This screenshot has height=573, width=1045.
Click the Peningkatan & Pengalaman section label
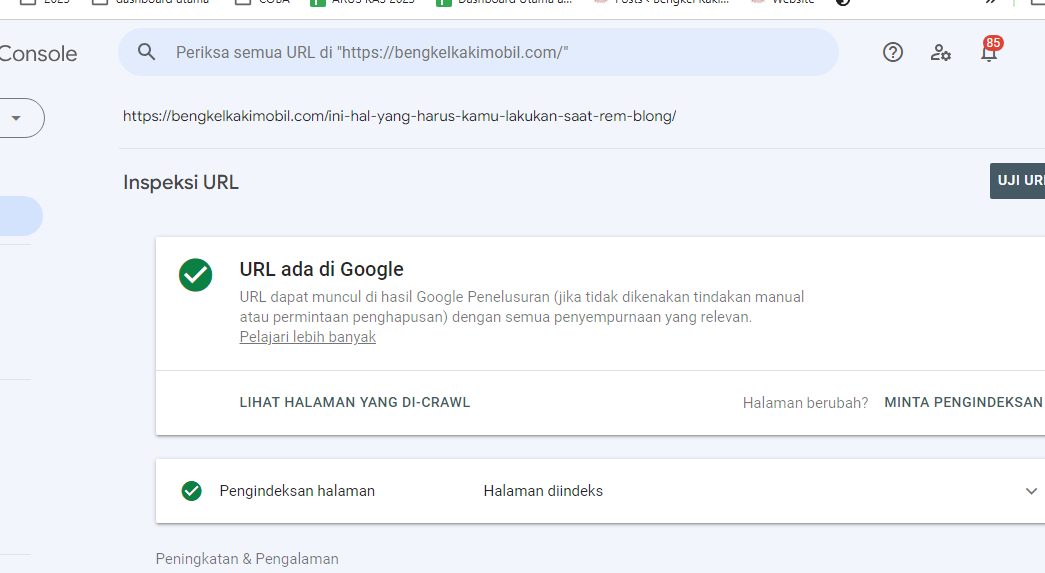(247, 559)
